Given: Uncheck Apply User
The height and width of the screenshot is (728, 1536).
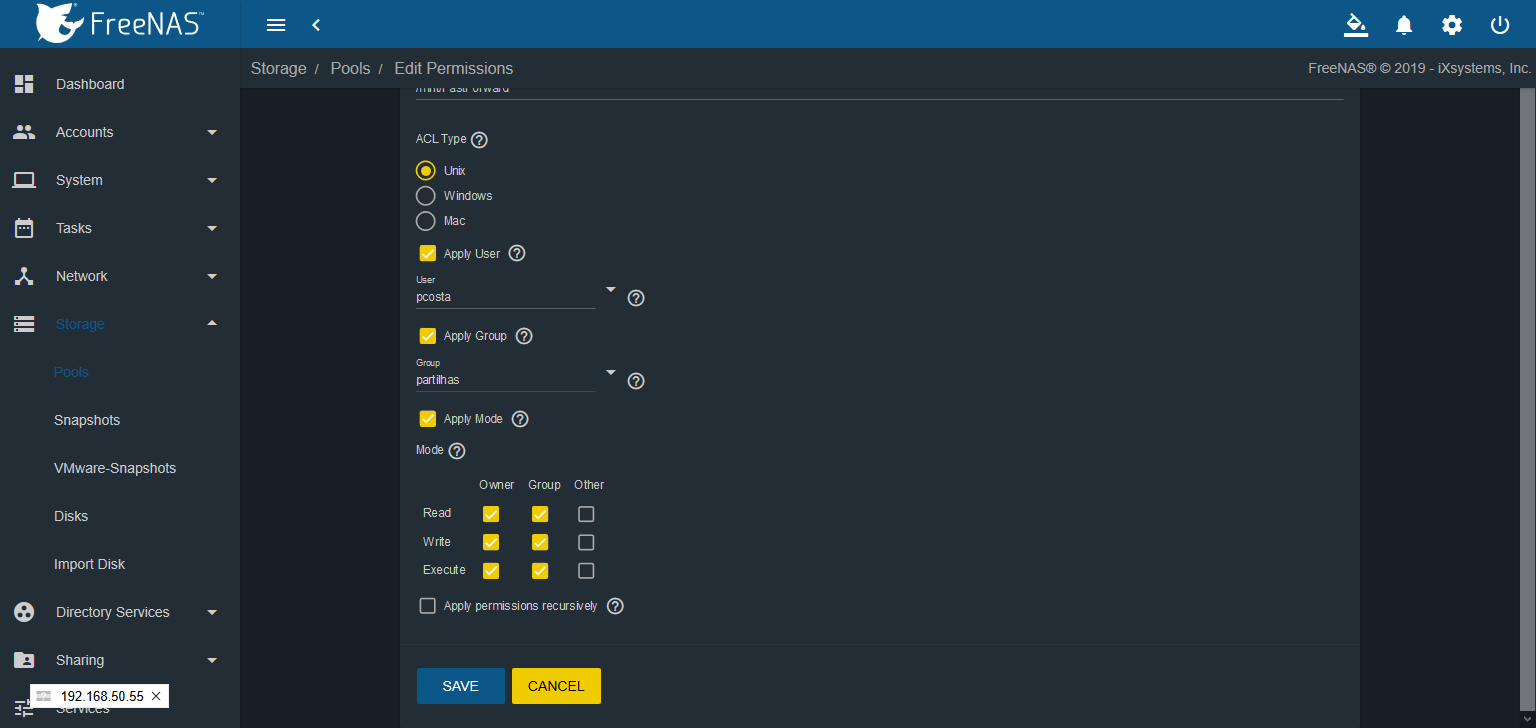Looking at the screenshot, I should tap(428, 253).
